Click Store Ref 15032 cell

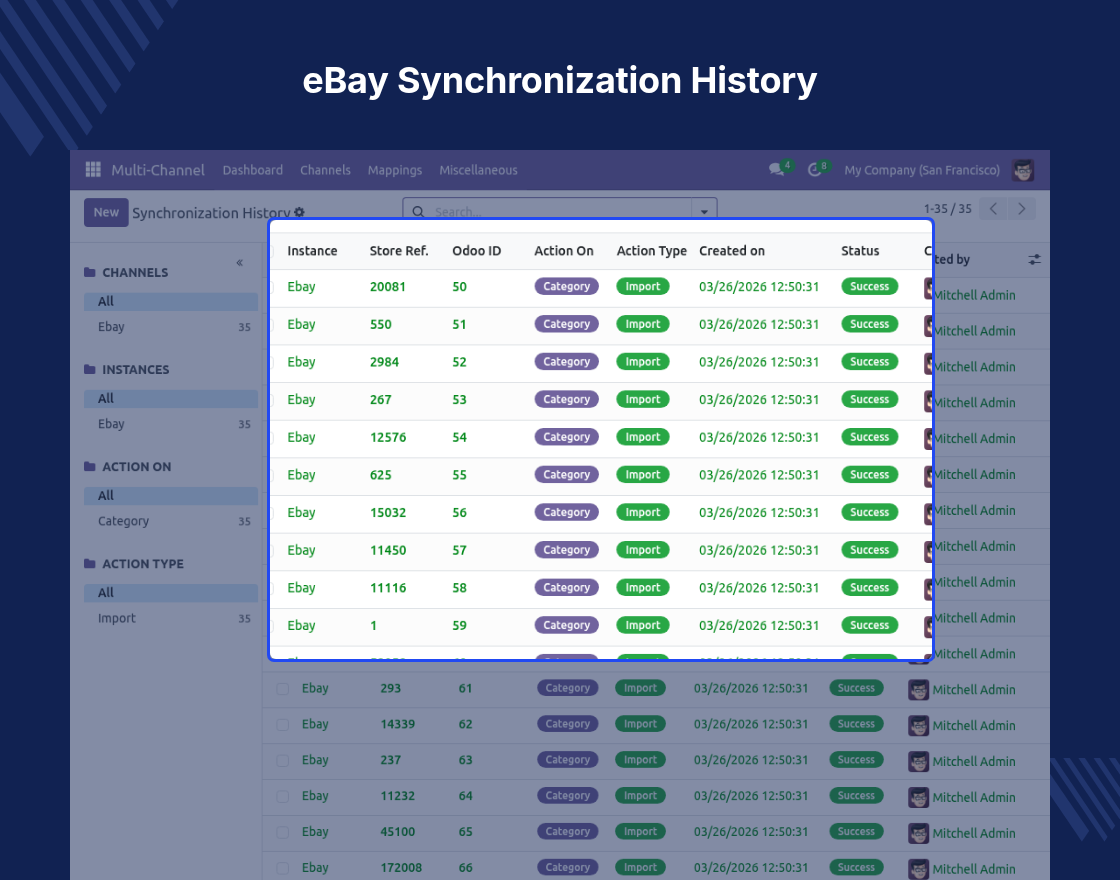point(387,512)
